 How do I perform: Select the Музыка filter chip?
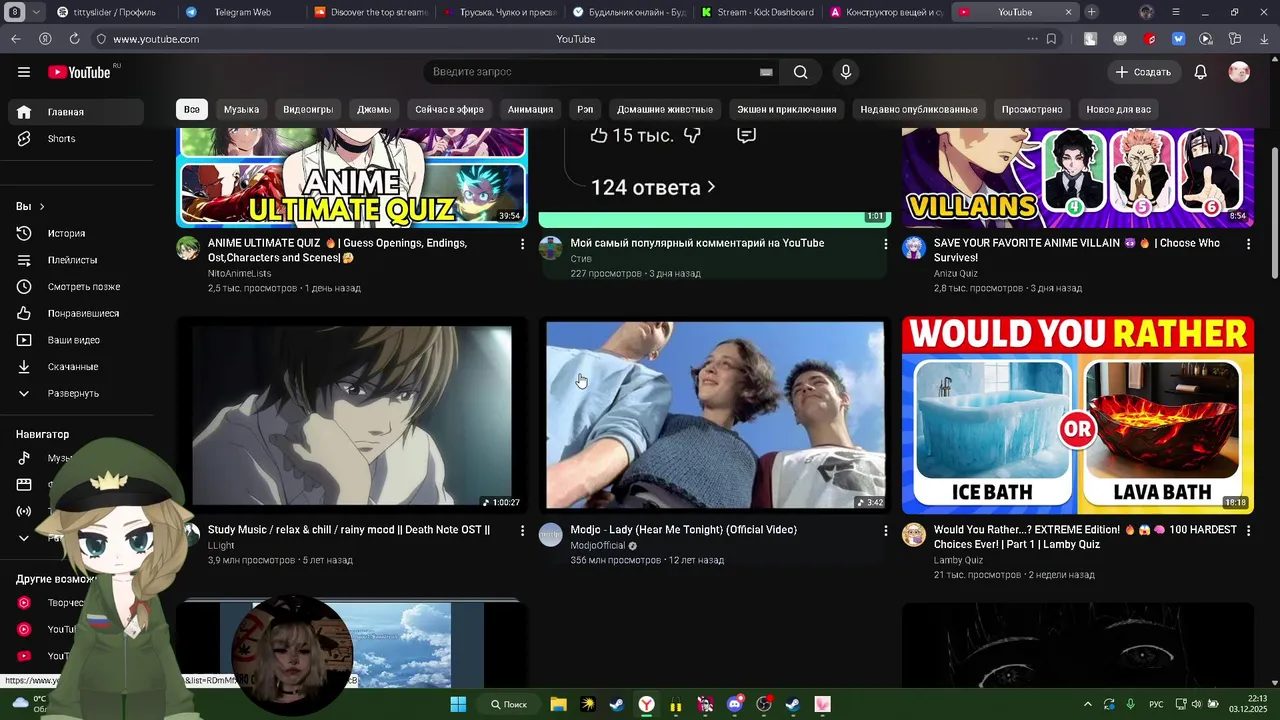[x=241, y=109]
